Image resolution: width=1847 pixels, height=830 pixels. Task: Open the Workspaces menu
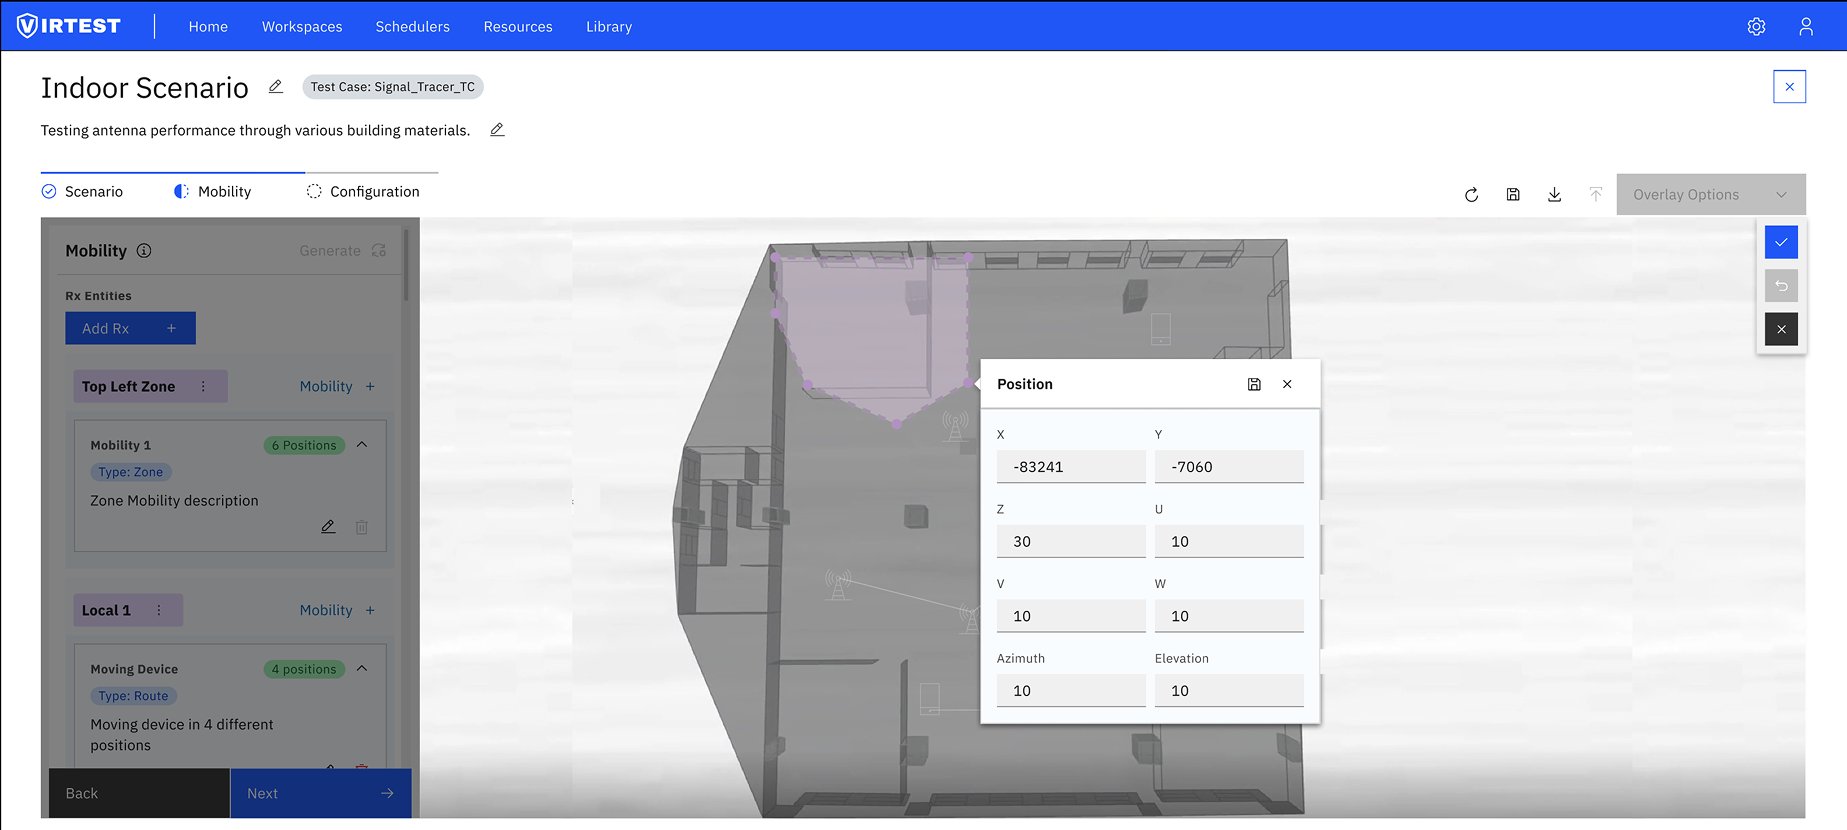[302, 27]
